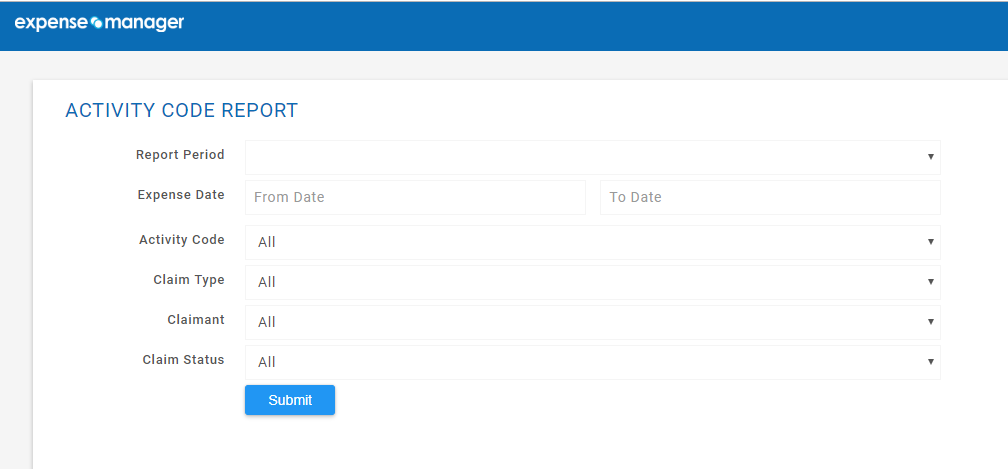This screenshot has width=1008, height=469.
Task: Click the Report Period label
Action: [x=180, y=155]
